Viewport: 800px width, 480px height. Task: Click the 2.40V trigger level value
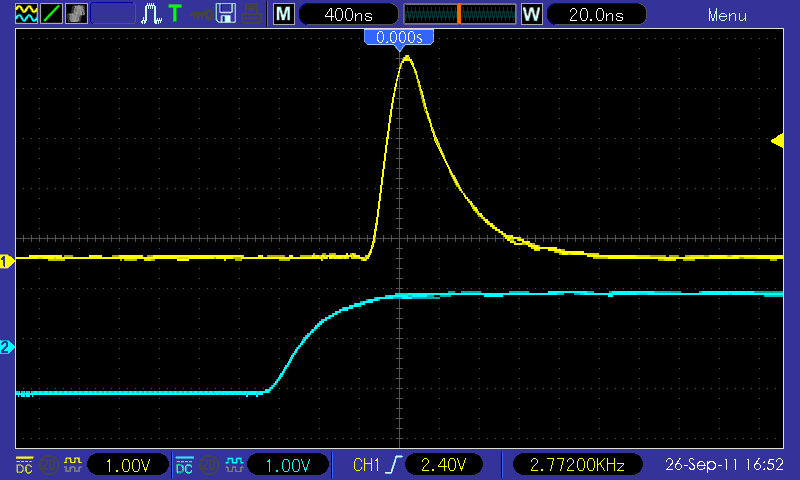tap(443, 465)
